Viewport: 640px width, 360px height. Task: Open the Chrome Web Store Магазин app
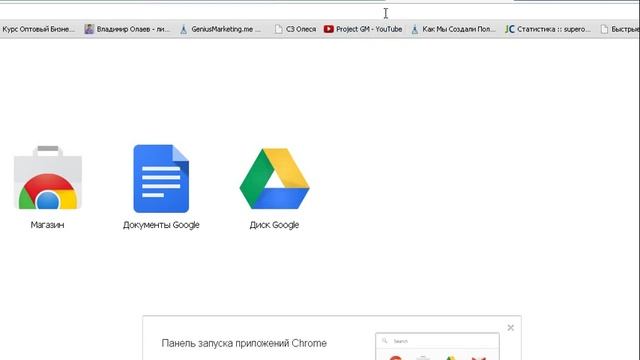[48, 178]
